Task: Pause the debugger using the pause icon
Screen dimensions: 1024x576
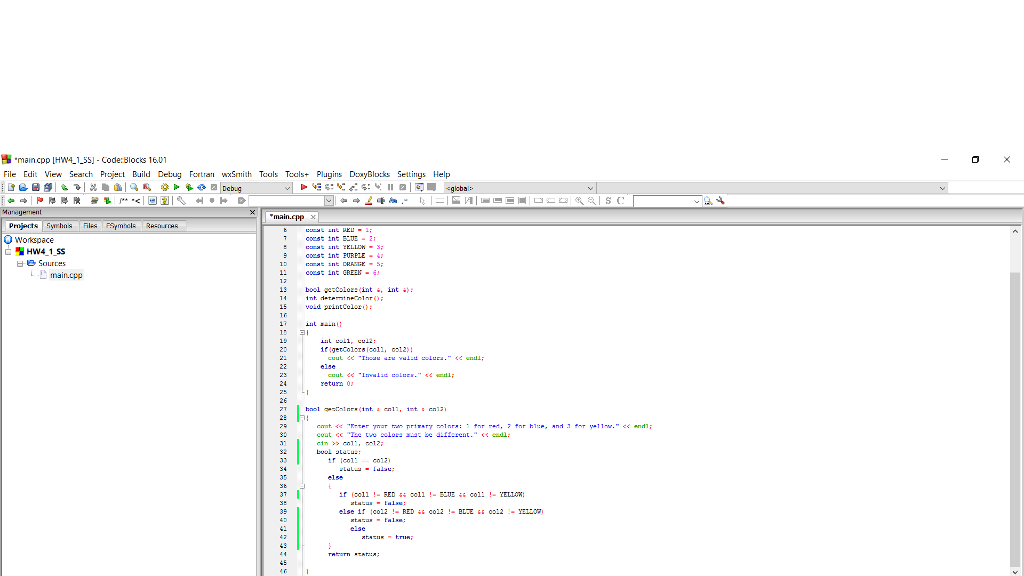Action: tap(391, 188)
